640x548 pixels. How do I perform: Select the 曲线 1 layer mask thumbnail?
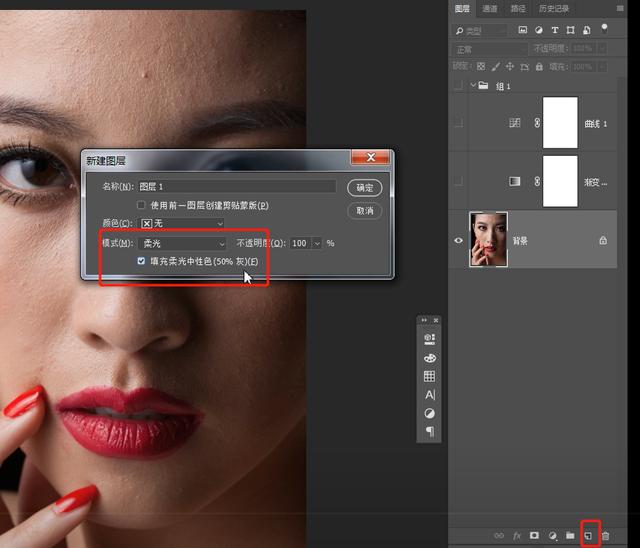(560, 122)
